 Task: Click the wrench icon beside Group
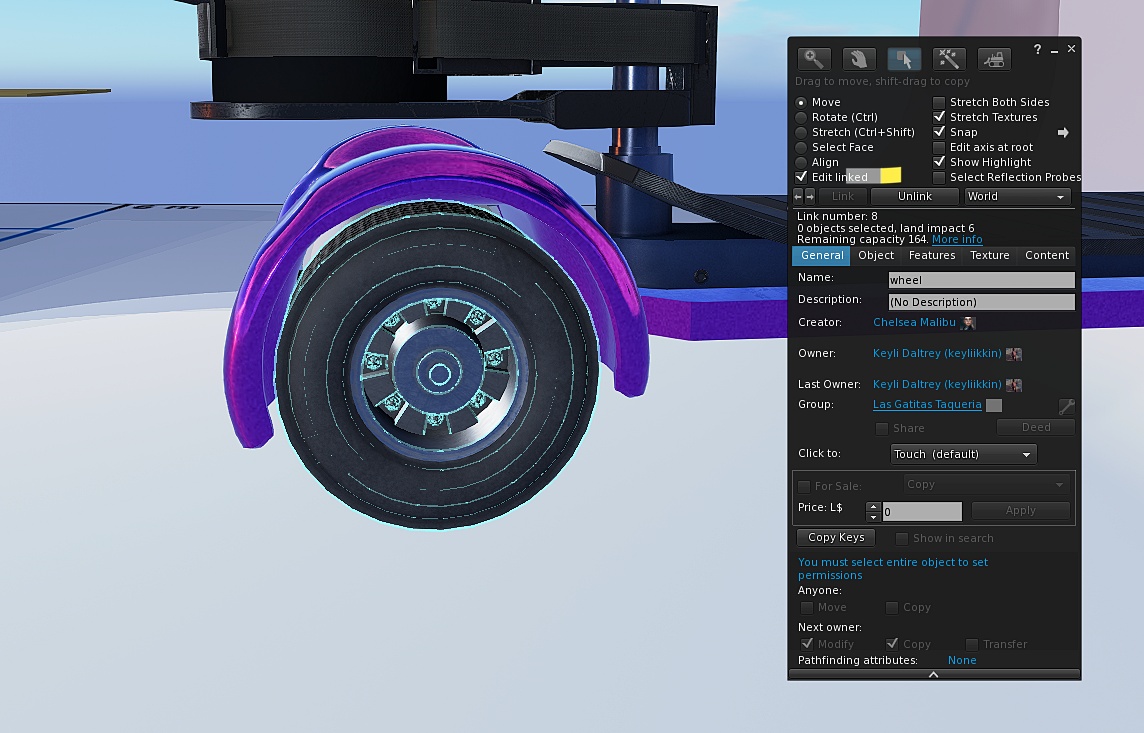(1066, 406)
